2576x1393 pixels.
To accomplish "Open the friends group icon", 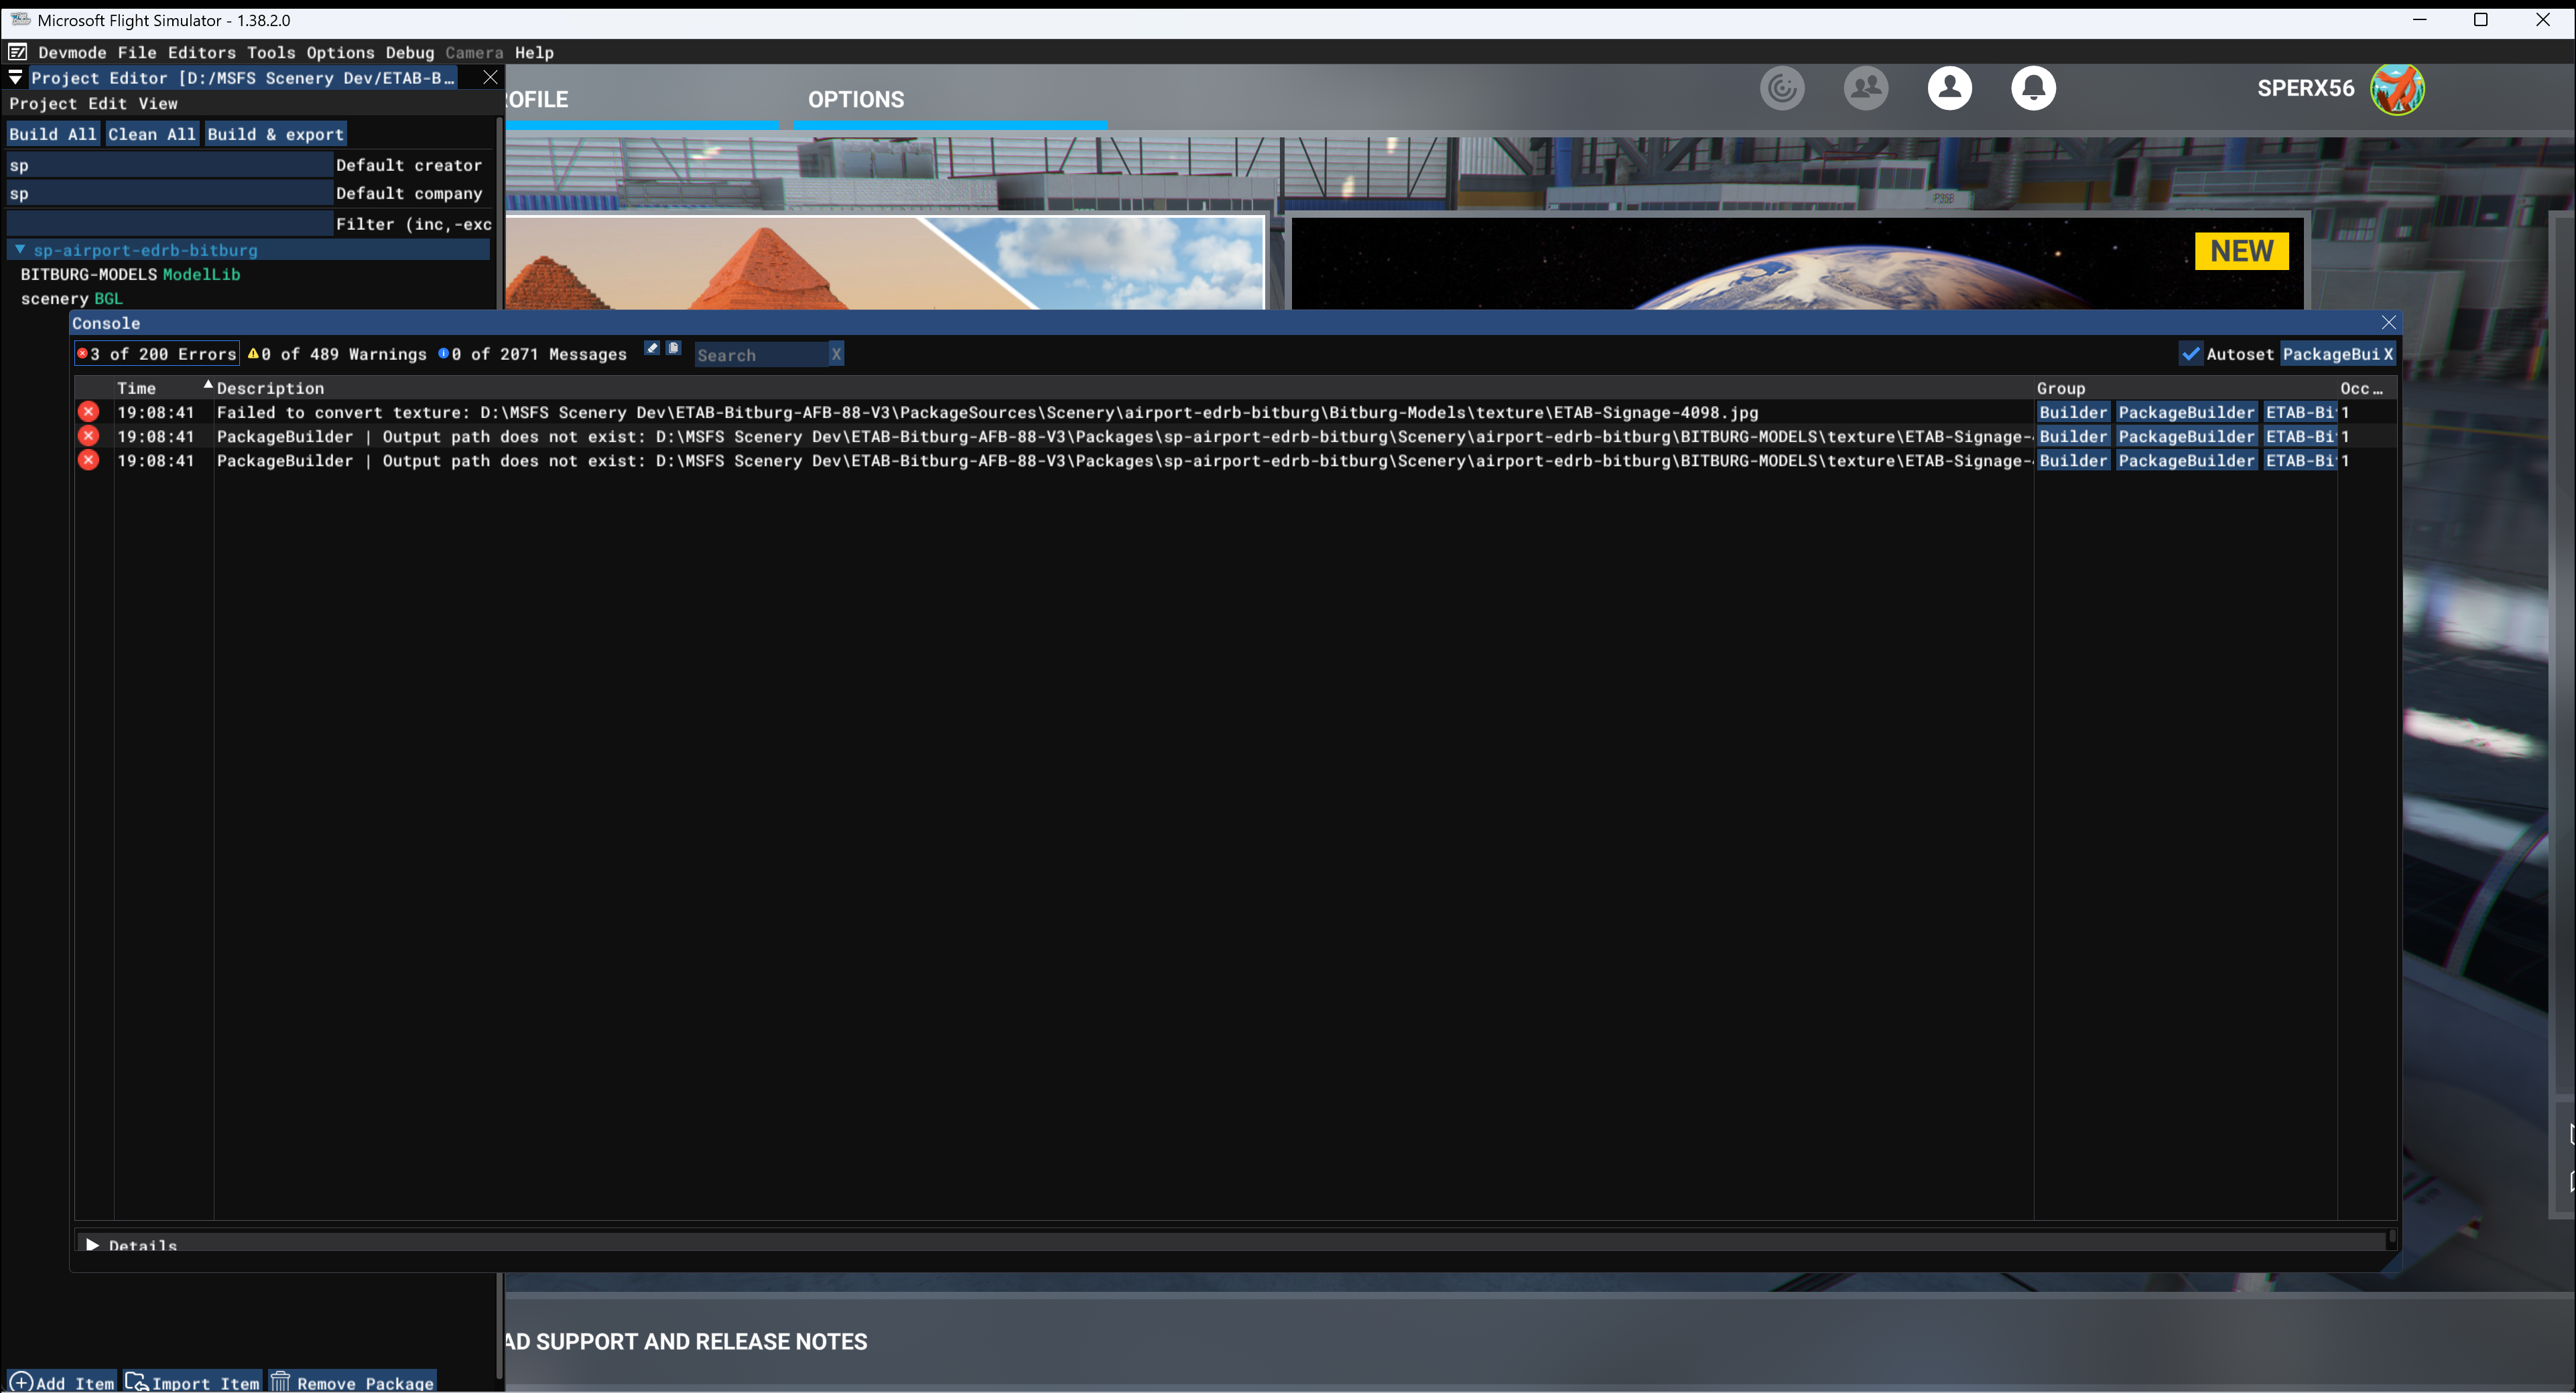I will [x=1865, y=88].
